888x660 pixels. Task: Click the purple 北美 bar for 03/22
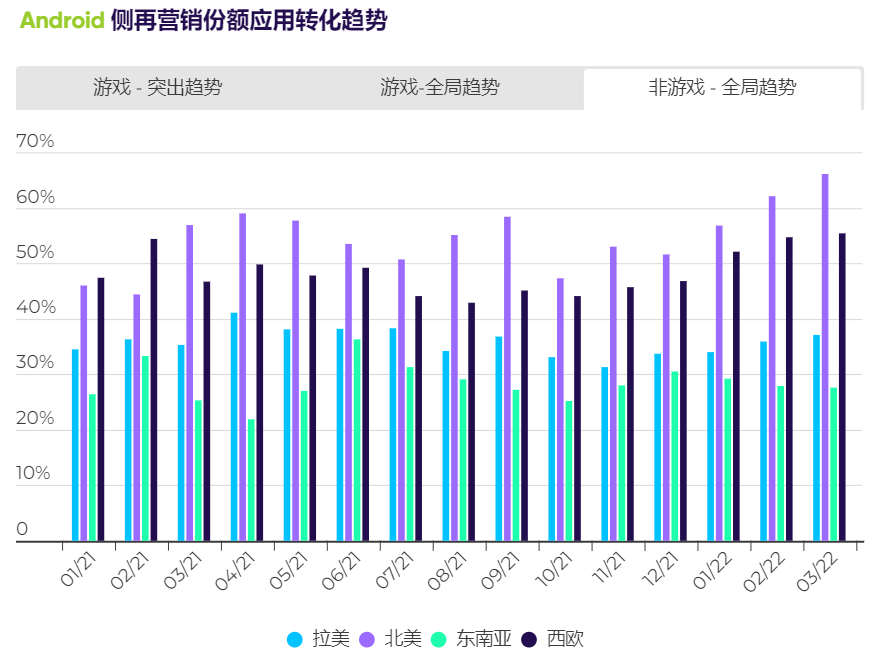(825, 357)
